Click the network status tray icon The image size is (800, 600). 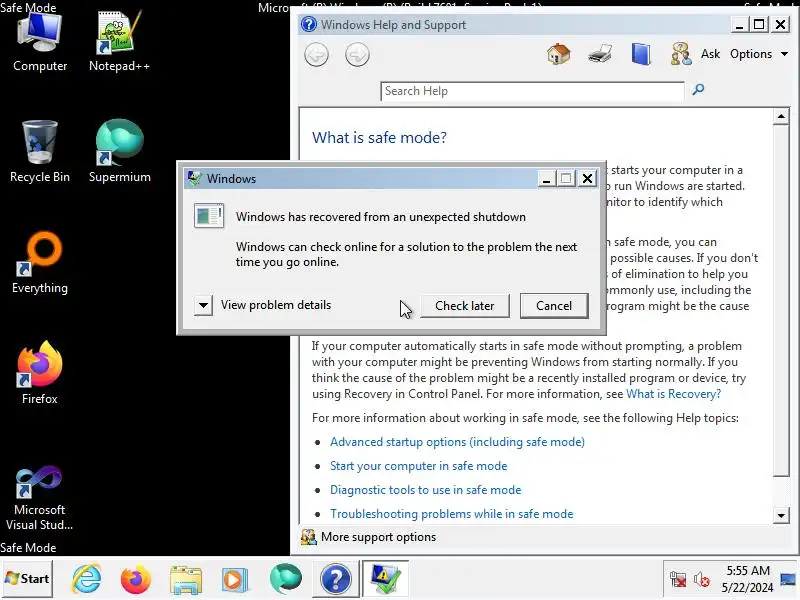coord(678,579)
